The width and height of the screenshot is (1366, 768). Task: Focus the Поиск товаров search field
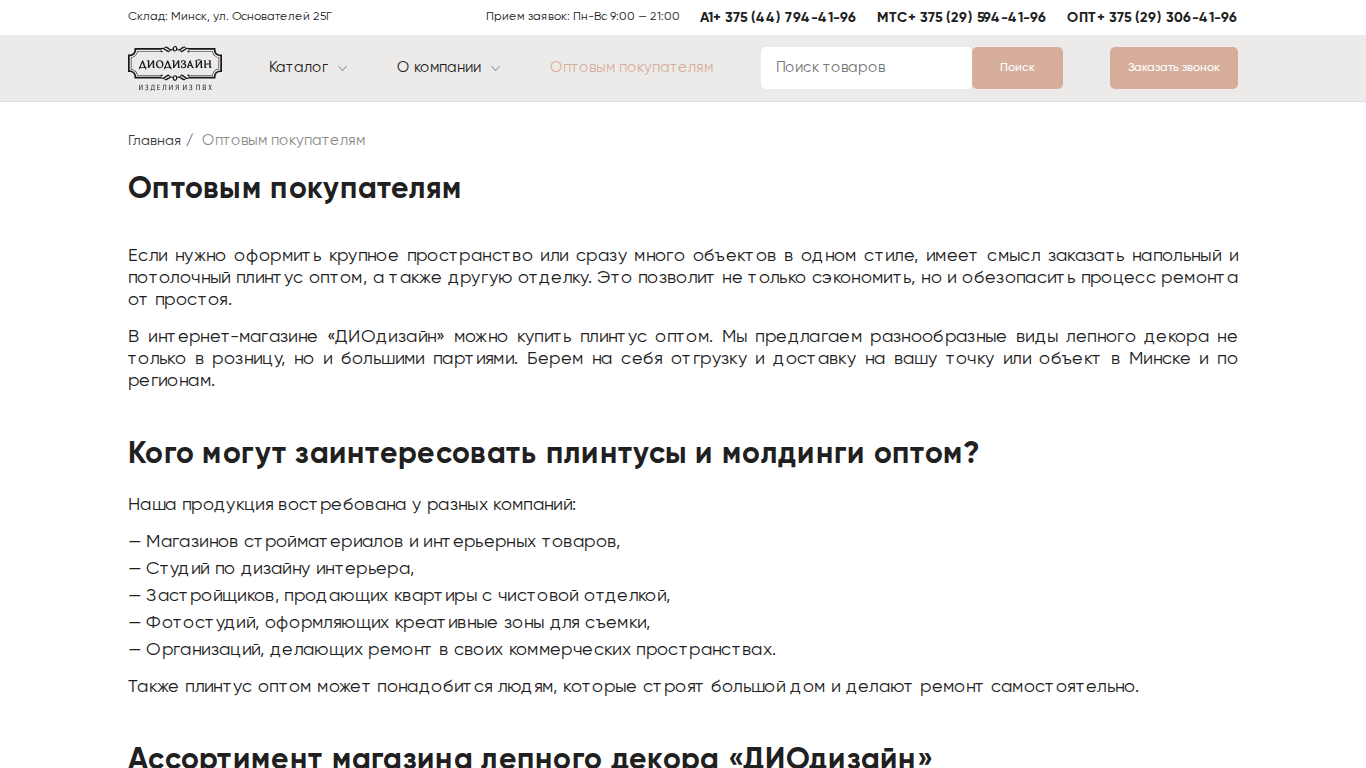click(866, 68)
